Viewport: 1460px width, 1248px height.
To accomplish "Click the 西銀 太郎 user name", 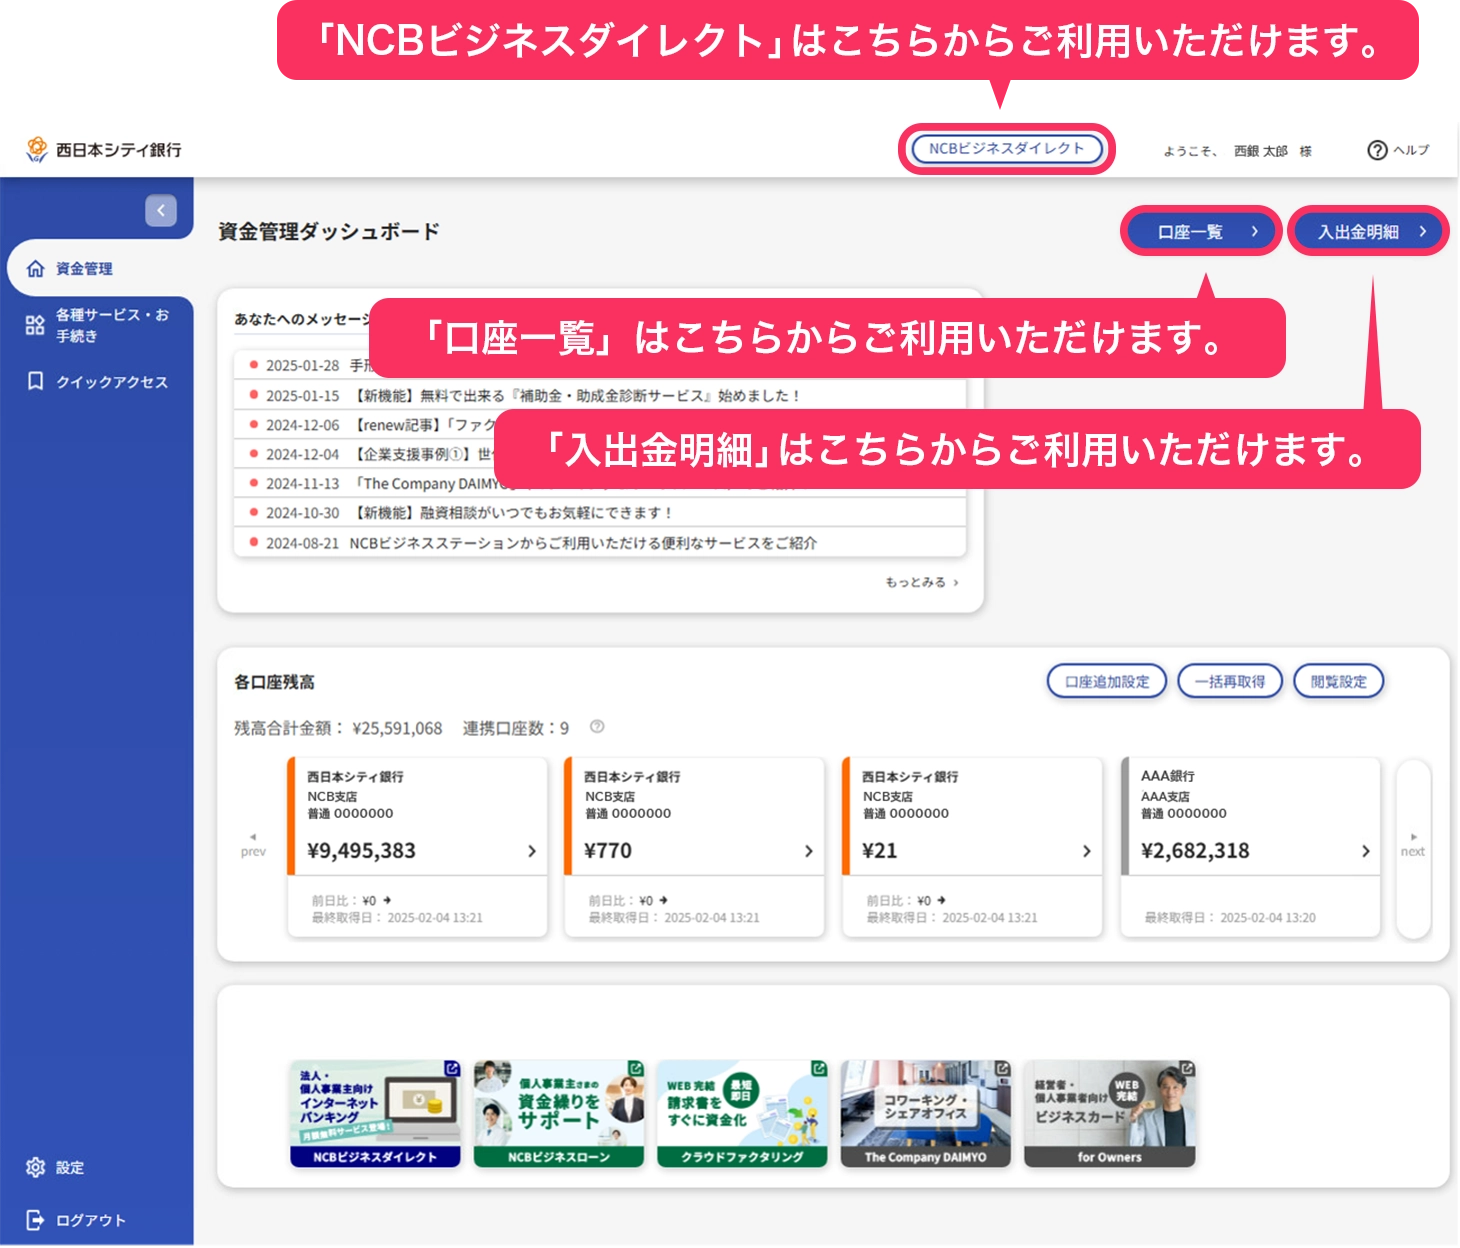I will pos(1260,151).
